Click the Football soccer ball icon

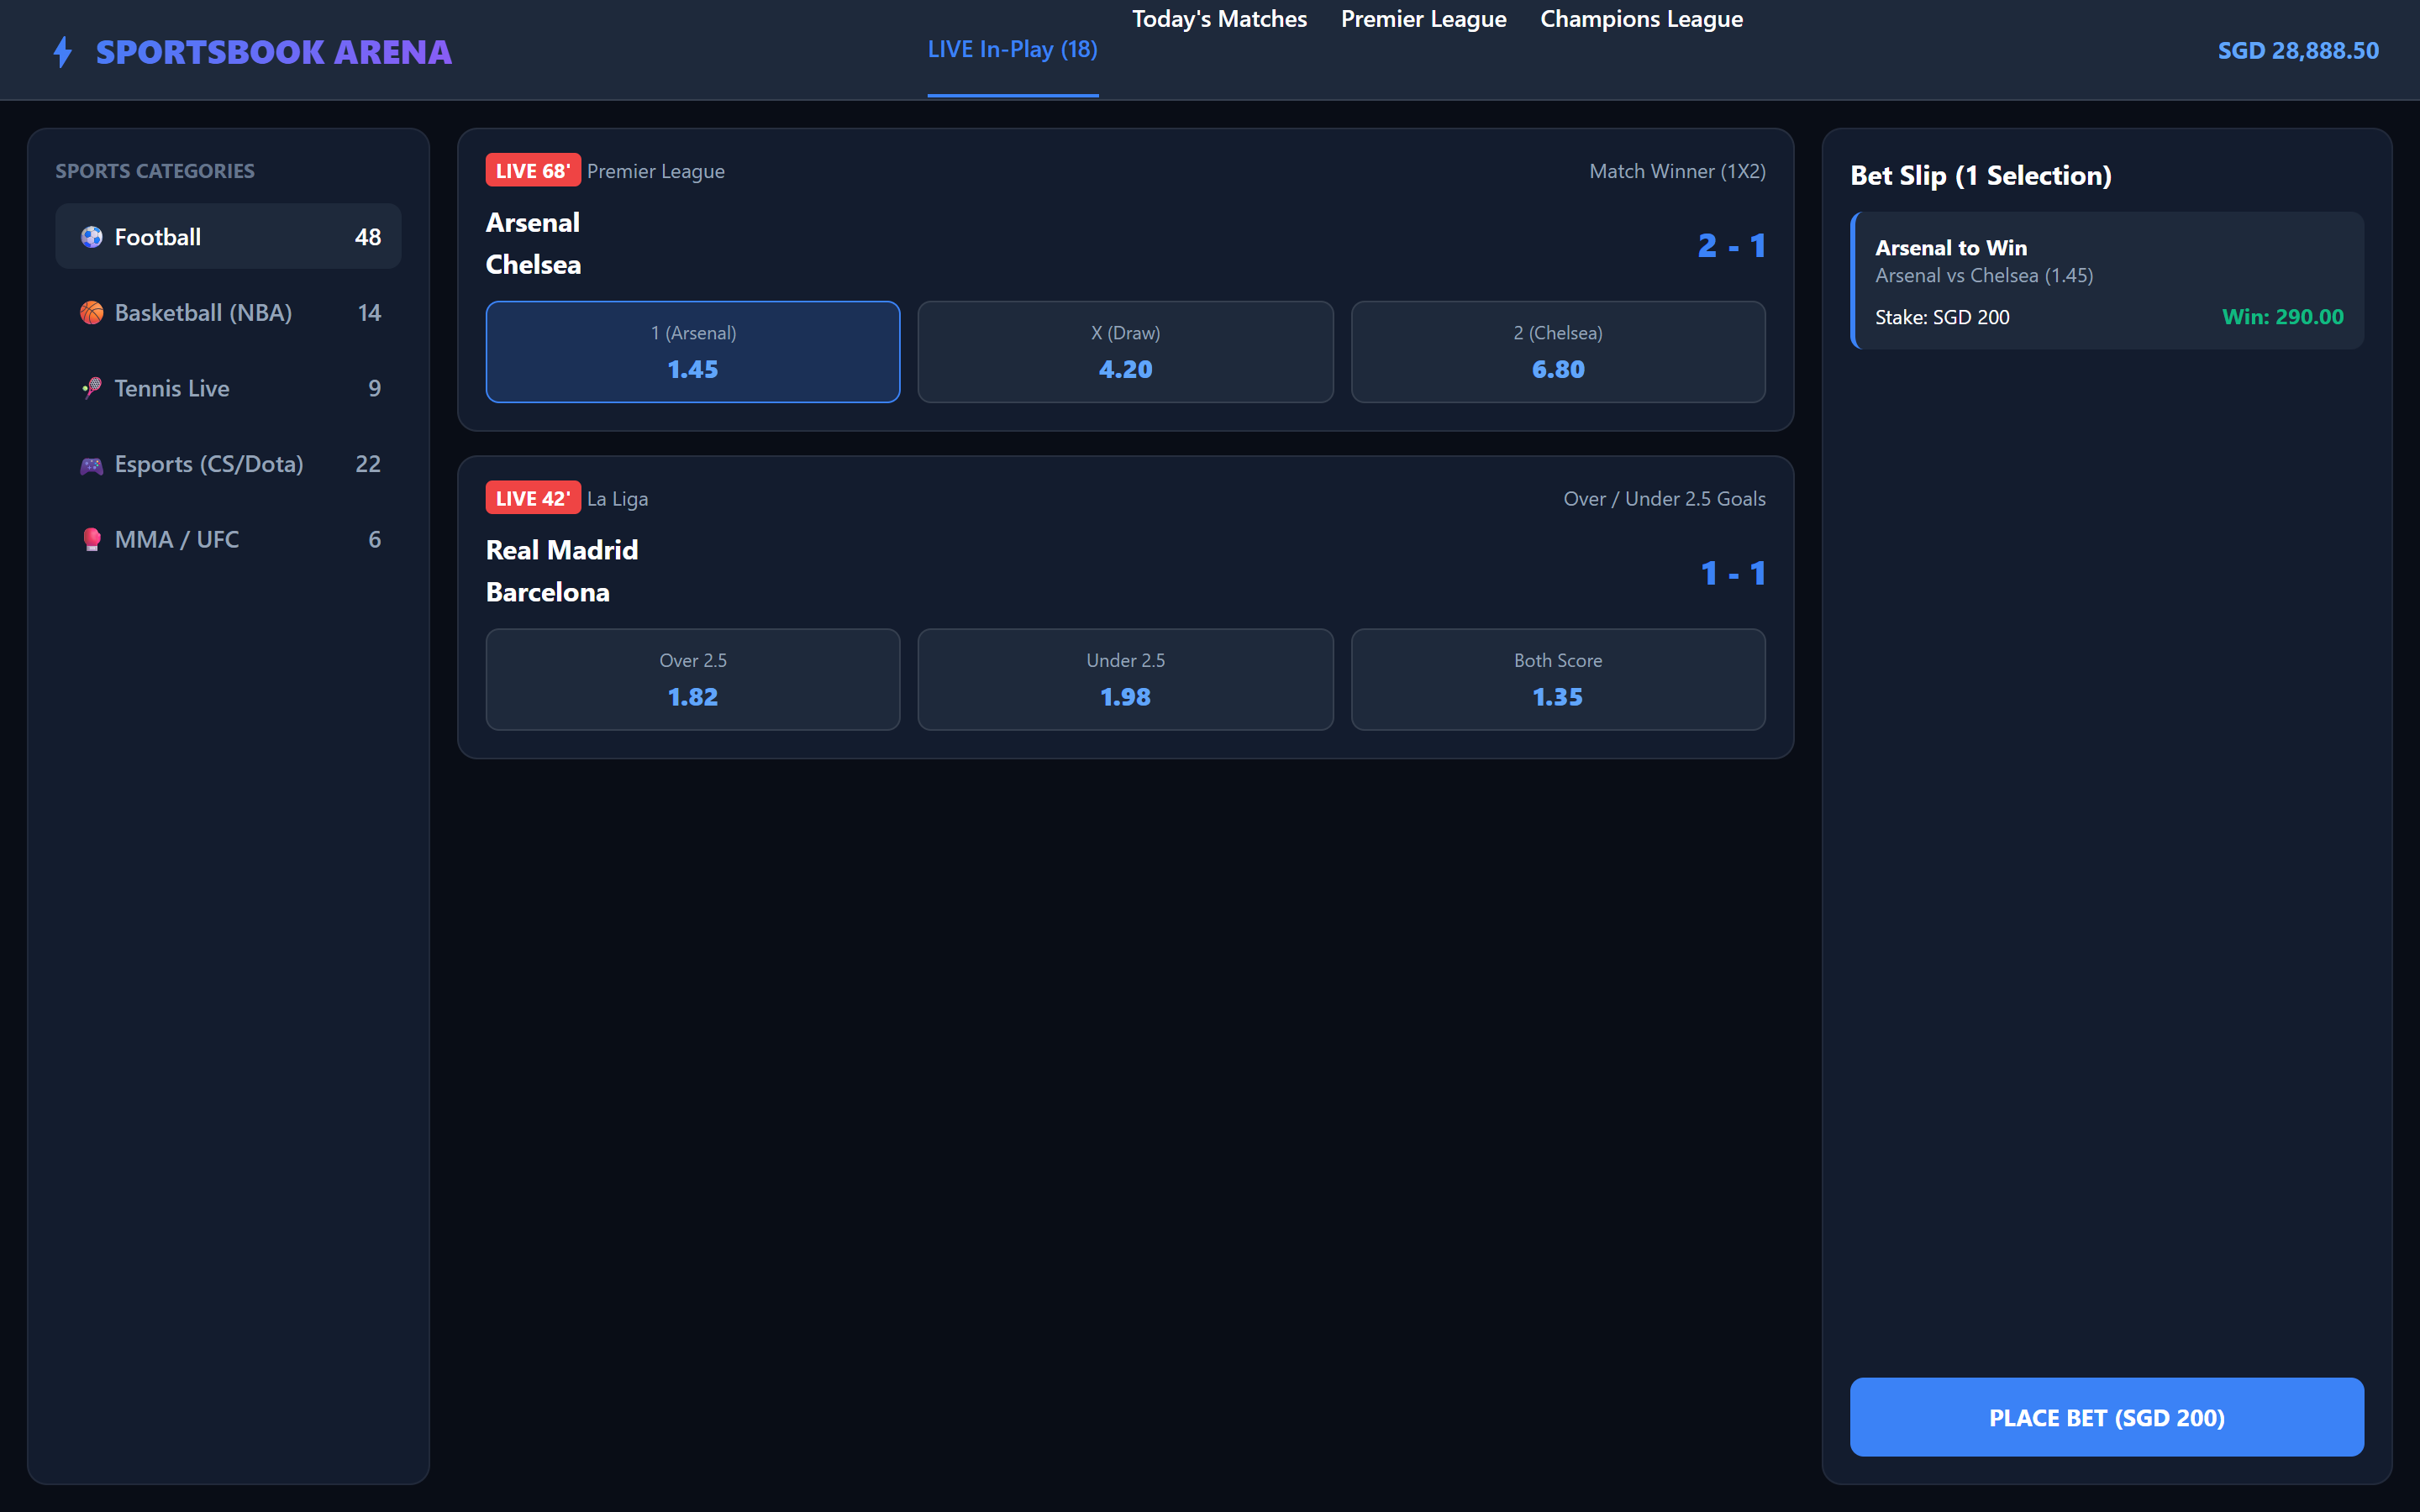tap(92, 237)
